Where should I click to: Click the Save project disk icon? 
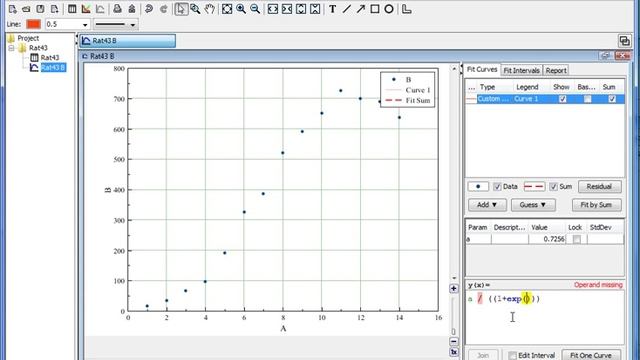tap(40, 9)
